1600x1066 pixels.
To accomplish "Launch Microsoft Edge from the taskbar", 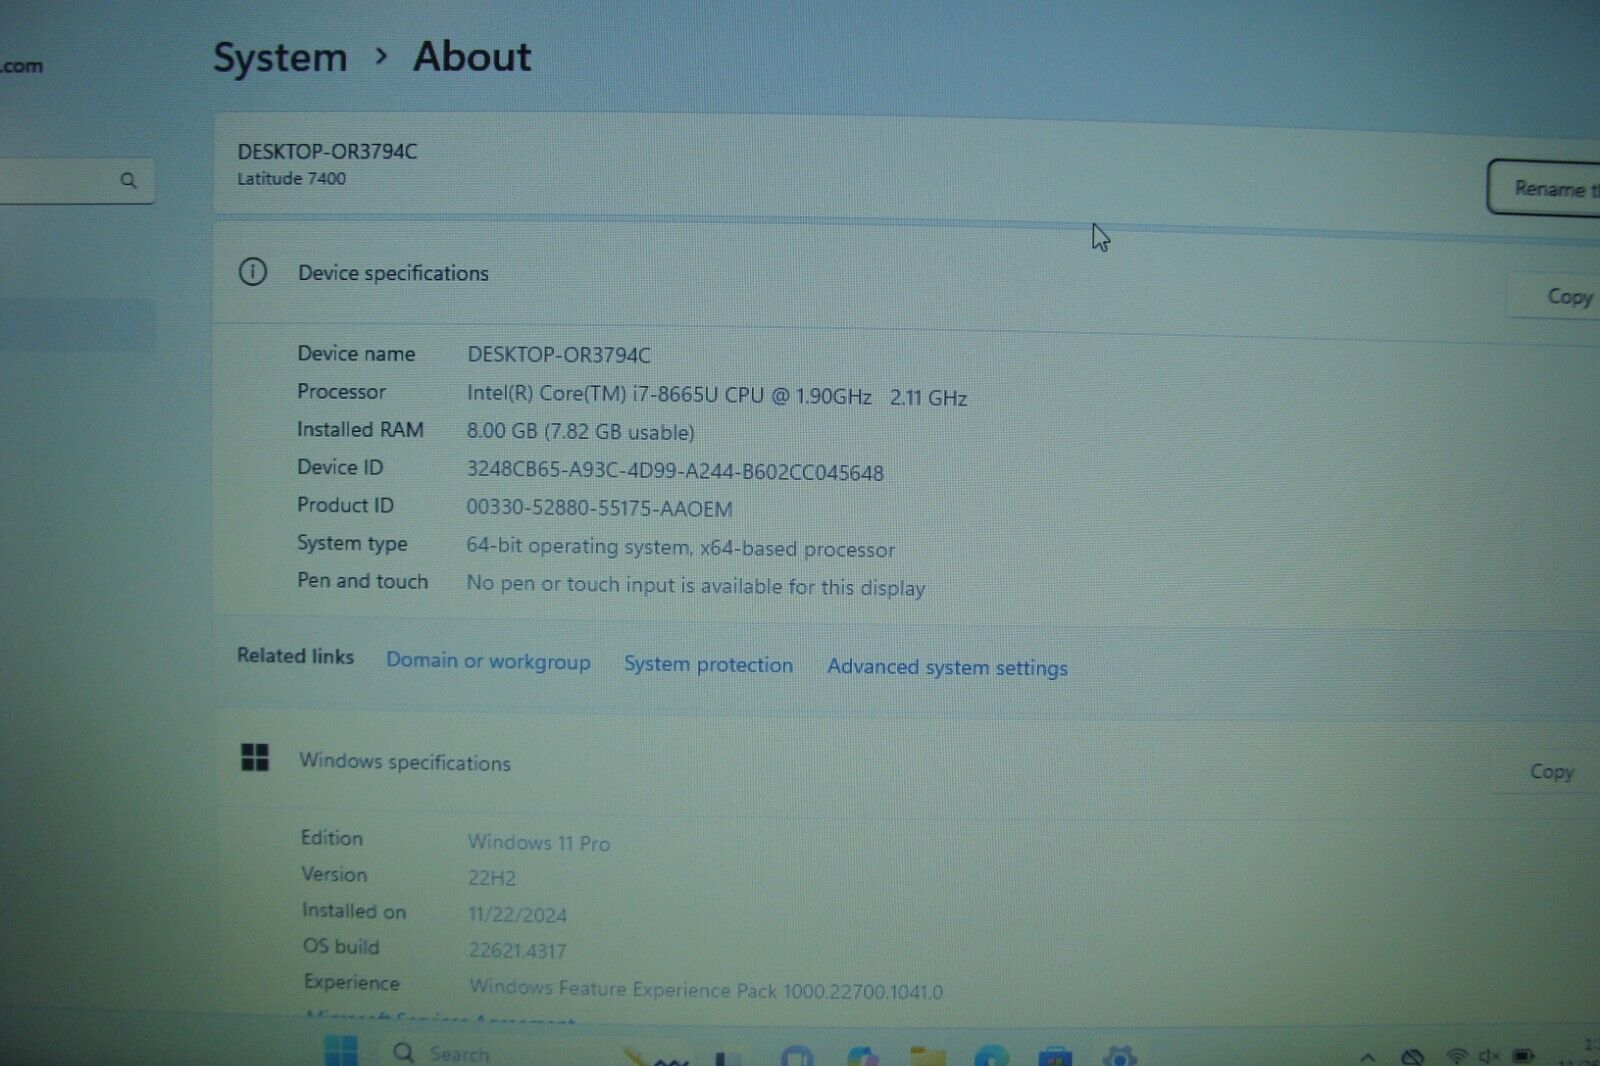I will click(x=992, y=1052).
